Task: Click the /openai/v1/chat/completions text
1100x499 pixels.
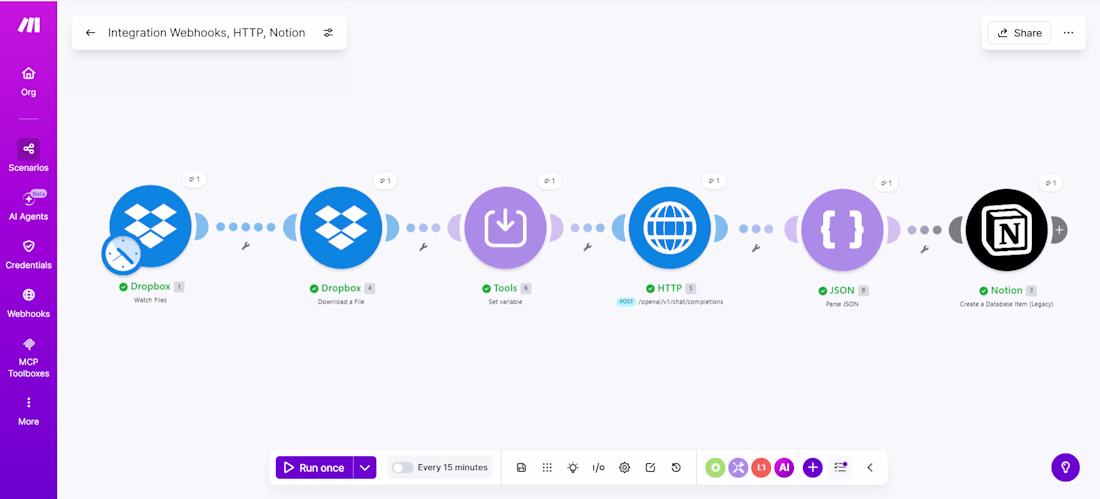Action: click(x=680, y=302)
